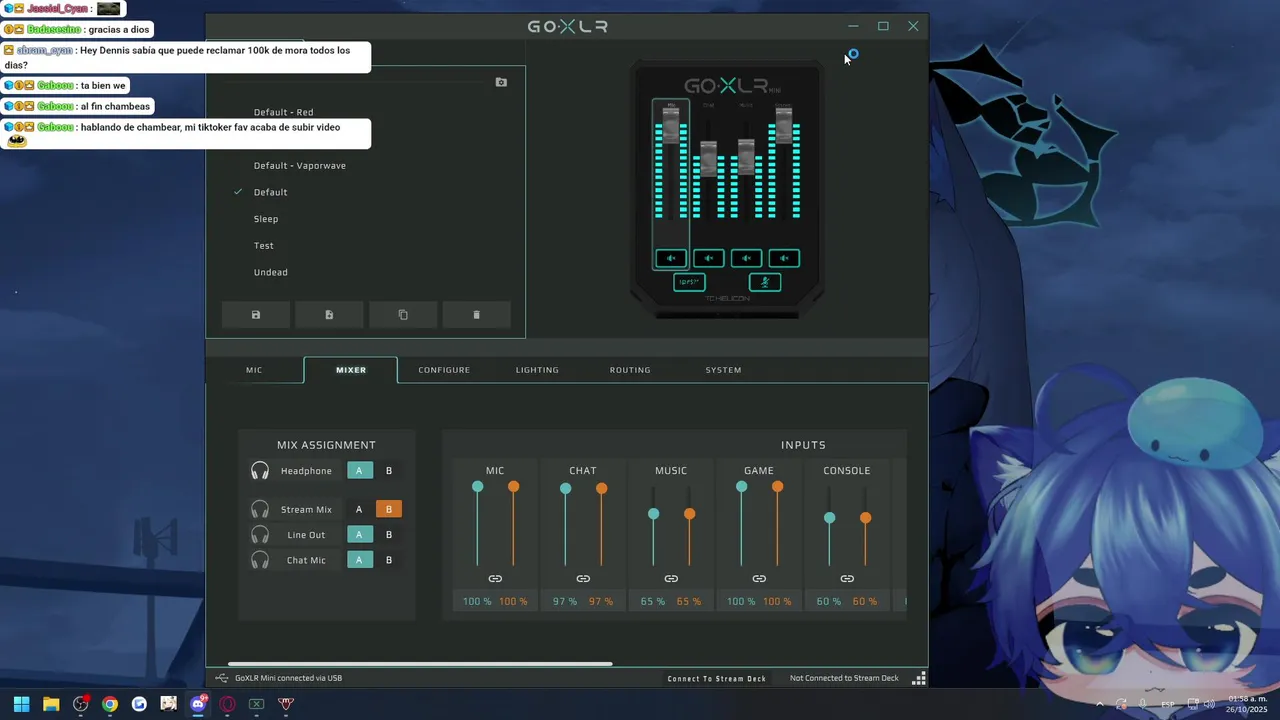Load the "Test" profile
The height and width of the screenshot is (720, 1280).
pos(264,246)
